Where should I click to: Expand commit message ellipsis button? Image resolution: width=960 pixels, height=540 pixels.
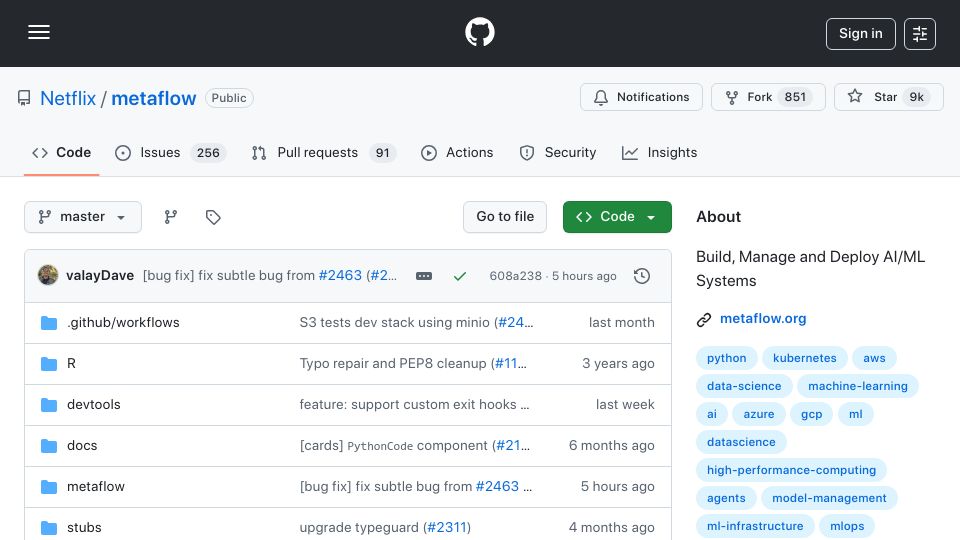[424, 276]
